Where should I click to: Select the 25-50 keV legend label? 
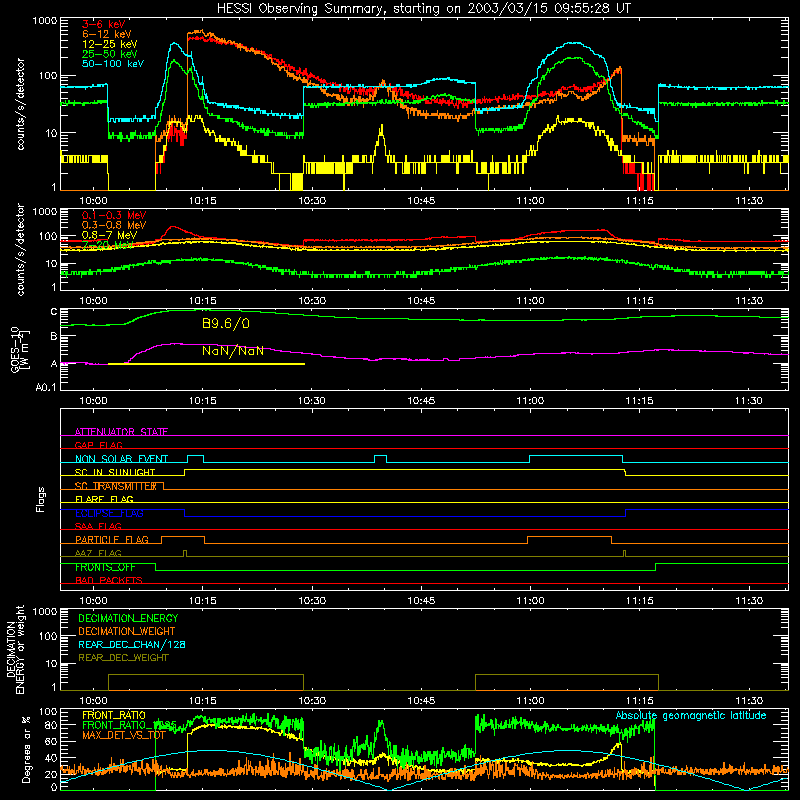[110, 54]
